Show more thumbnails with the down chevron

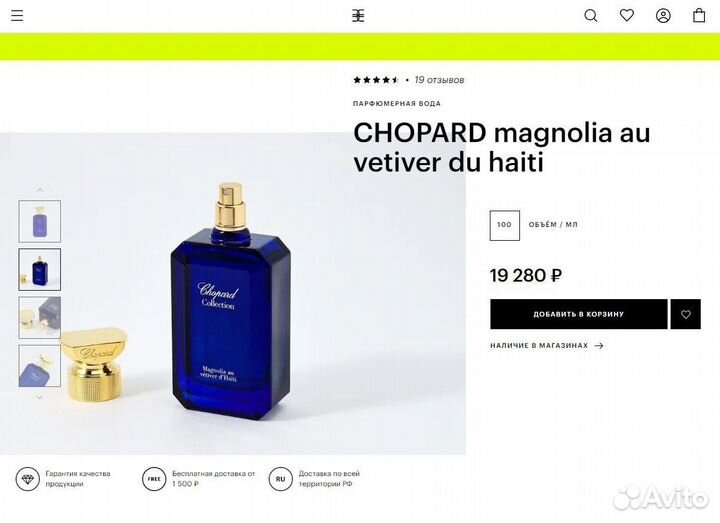[39, 397]
